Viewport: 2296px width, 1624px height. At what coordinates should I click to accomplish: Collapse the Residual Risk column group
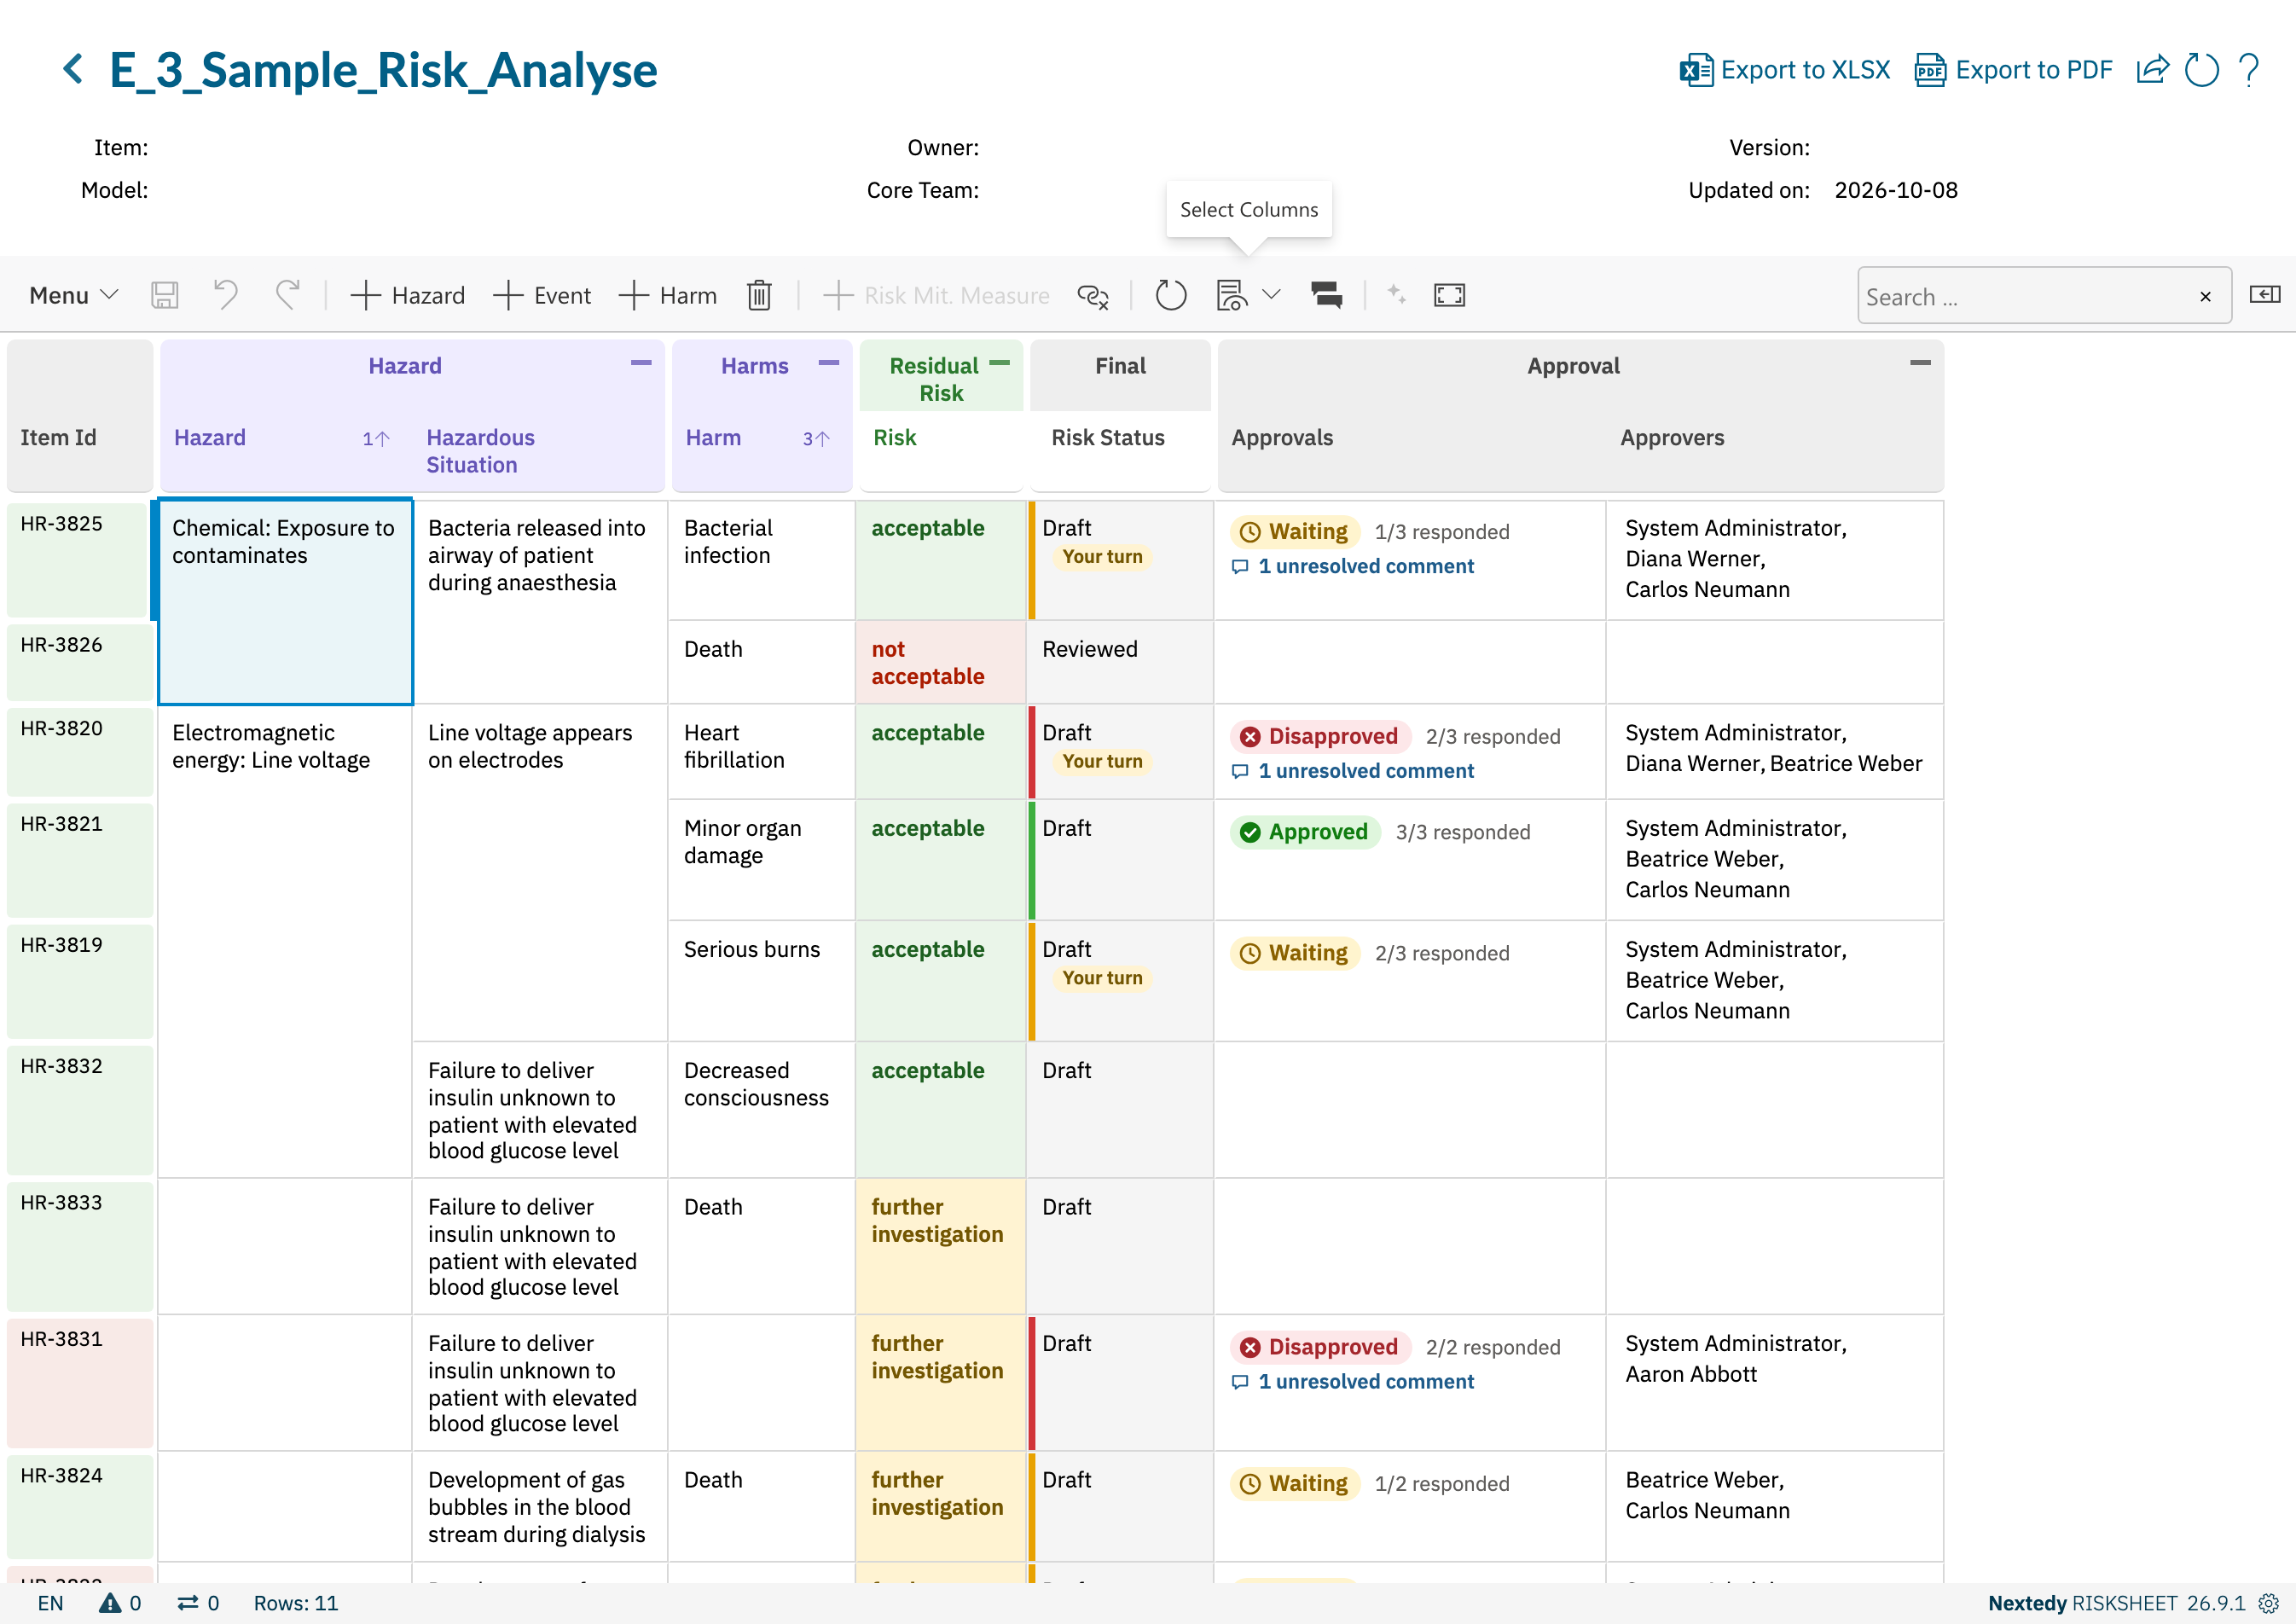coord(1000,363)
